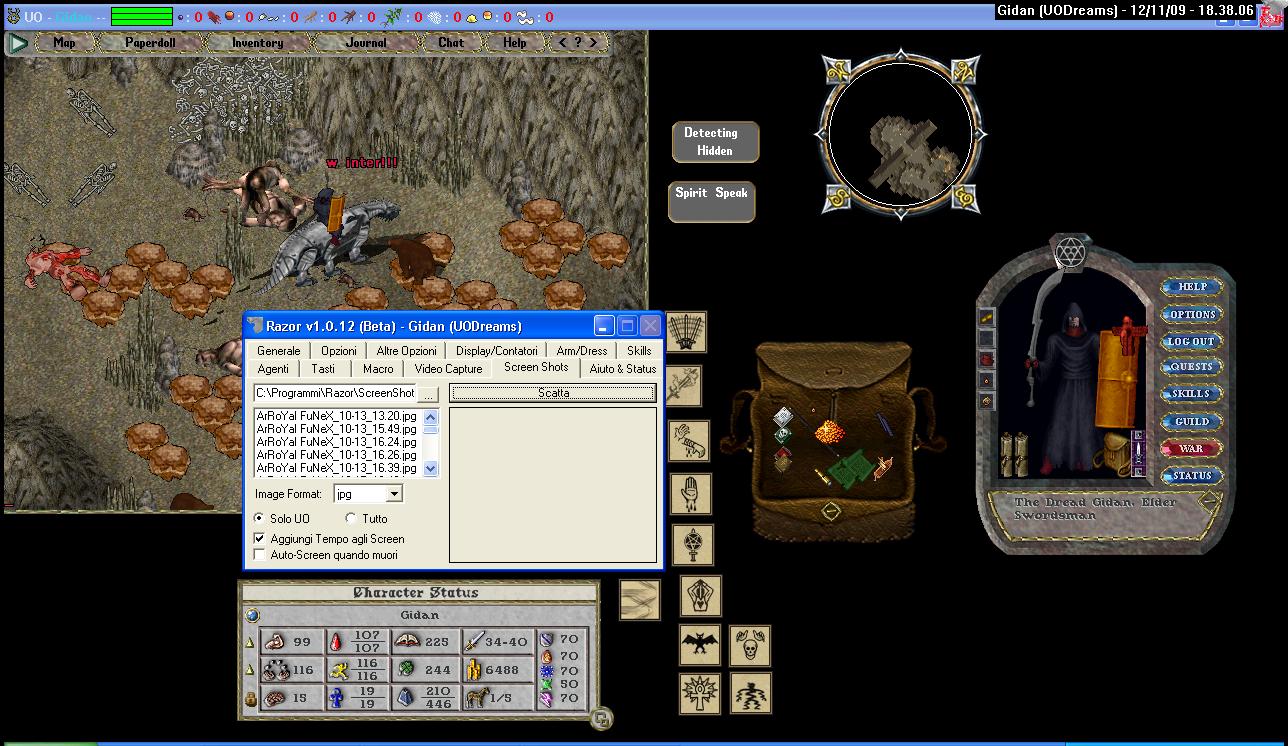Open the Paperdoll from the top bar
Viewport: 1288px width, 746px height.
pos(149,43)
